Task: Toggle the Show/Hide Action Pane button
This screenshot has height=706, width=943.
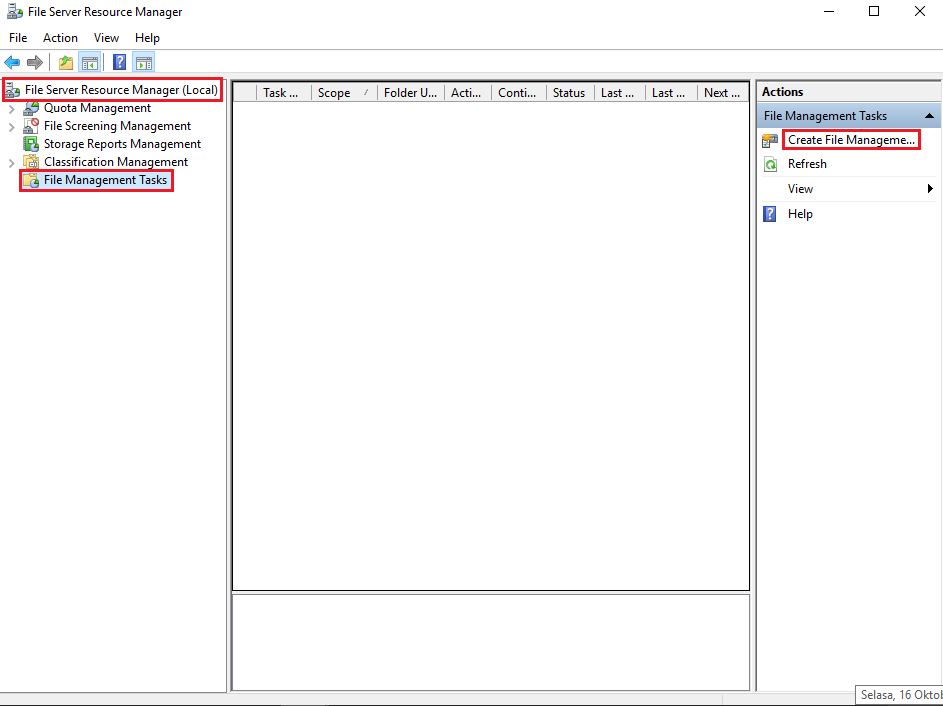Action: click(x=143, y=62)
